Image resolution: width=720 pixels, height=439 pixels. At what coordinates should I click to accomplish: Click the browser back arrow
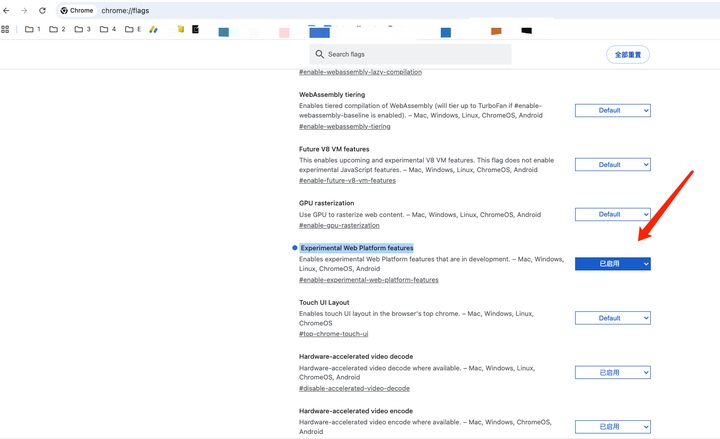tap(7, 10)
